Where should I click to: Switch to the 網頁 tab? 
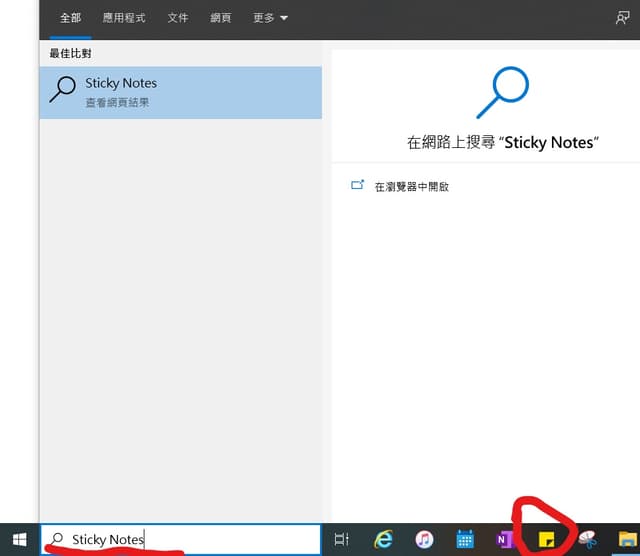pyautogui.click(x=220, y=18)
